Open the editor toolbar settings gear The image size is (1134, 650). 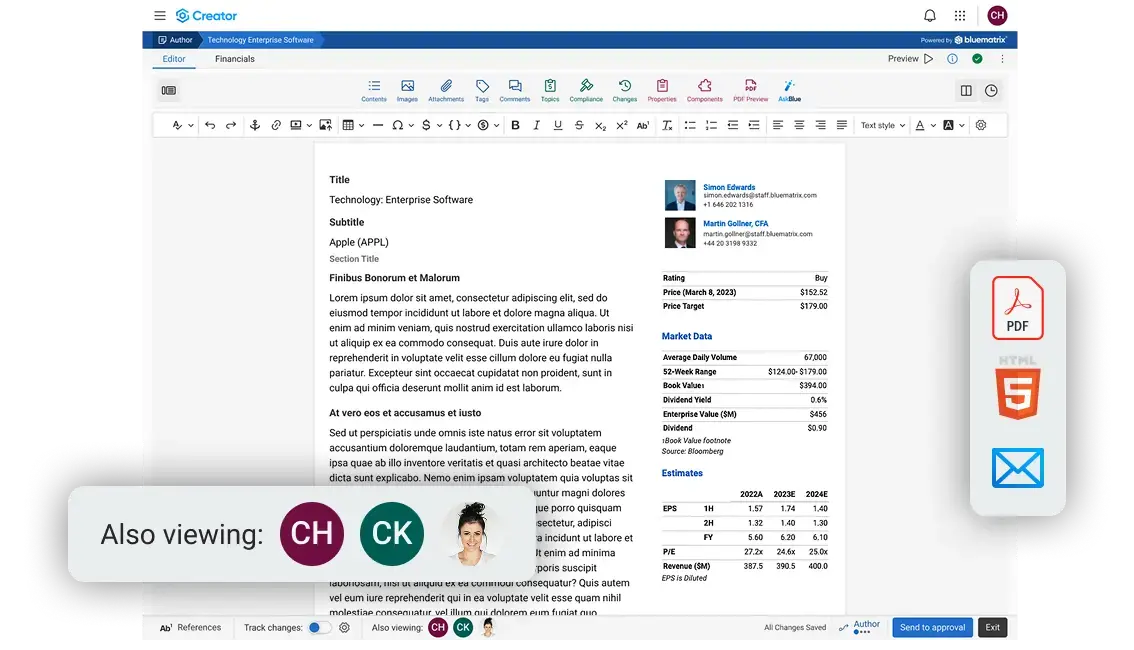981,125
